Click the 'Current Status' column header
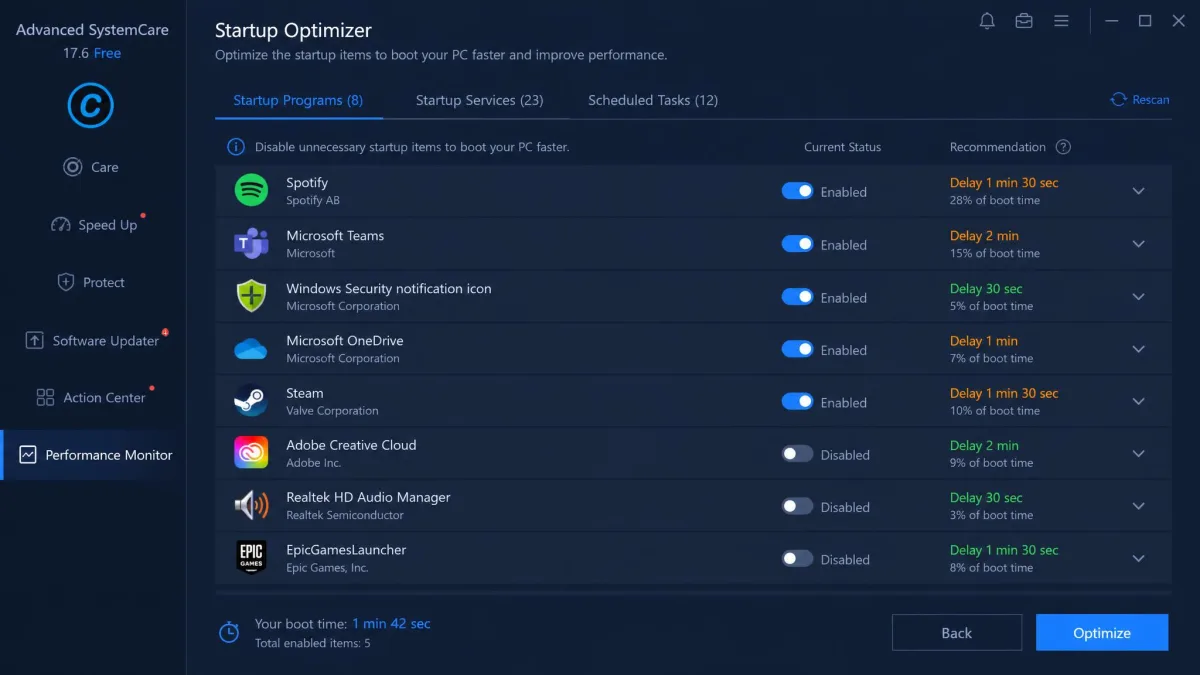1200x675 pixels. [842, 147]
